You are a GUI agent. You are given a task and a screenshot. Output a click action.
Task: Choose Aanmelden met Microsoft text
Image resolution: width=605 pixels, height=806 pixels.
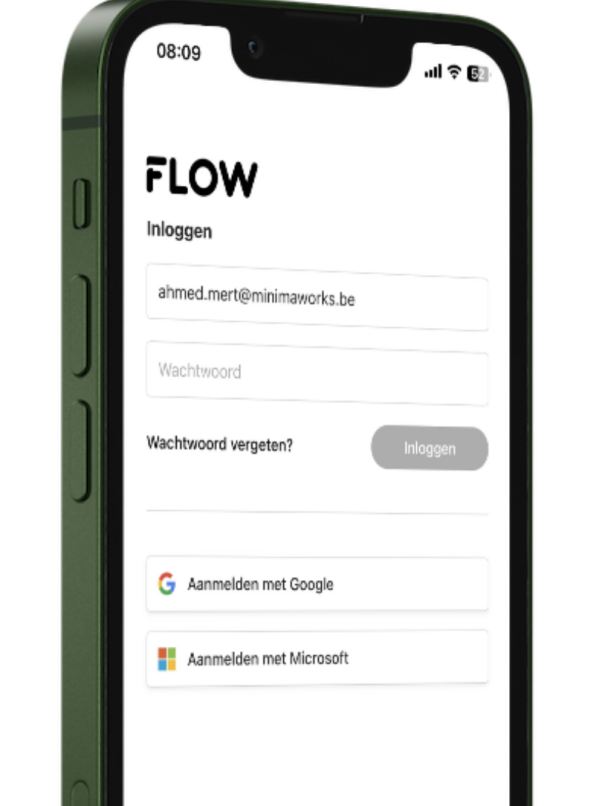tap(268, 658)
